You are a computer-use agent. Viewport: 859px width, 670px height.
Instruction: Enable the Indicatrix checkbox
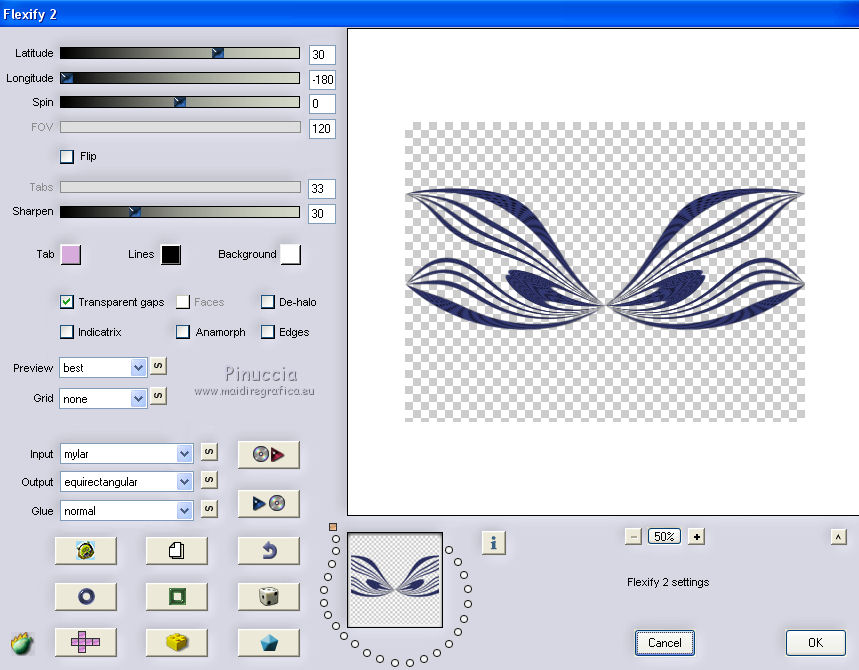[x=67, y=332]
